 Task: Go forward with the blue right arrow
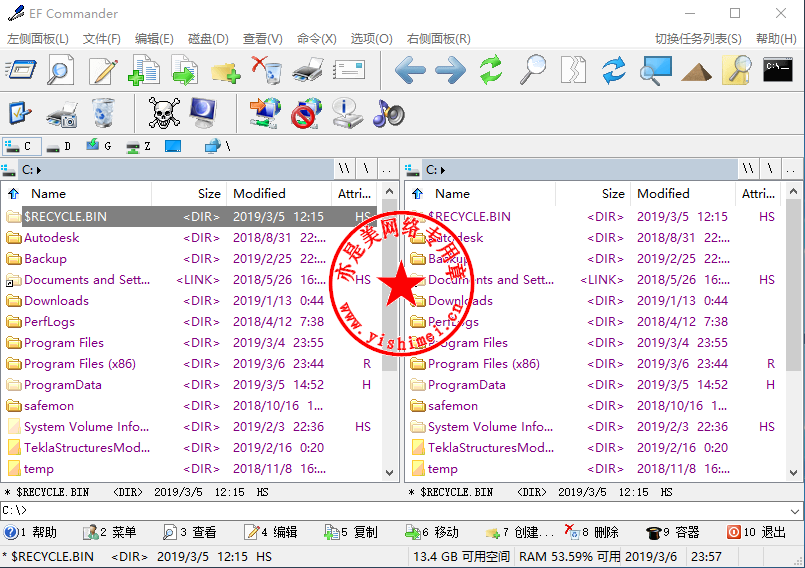coord(450,70)
